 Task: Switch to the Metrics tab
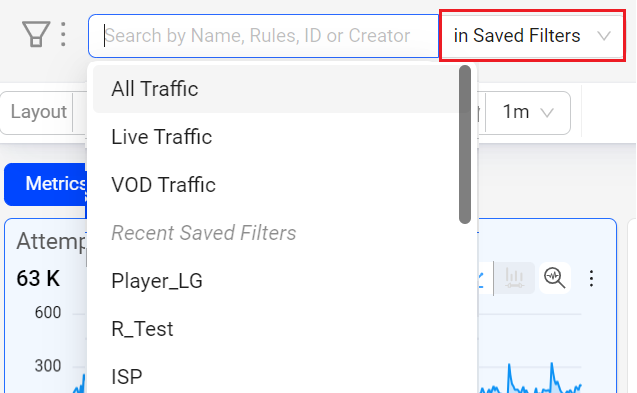point(46,184)
